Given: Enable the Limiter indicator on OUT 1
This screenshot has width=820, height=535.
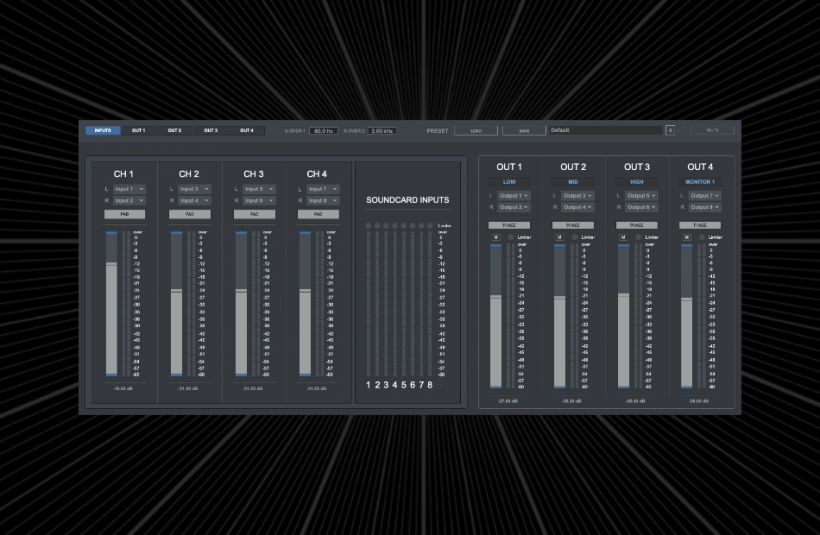Looking at the screenshot, I should (x=511, y=237).
